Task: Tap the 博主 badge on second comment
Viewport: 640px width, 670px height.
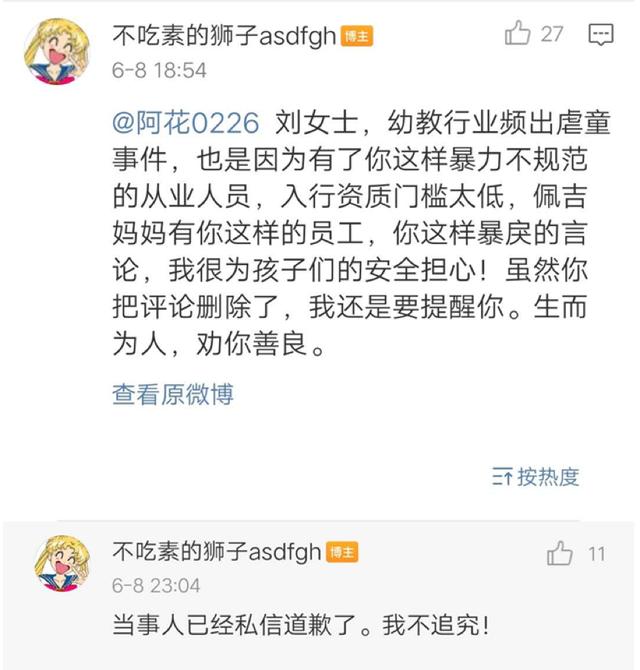Action: click(342, 553)
